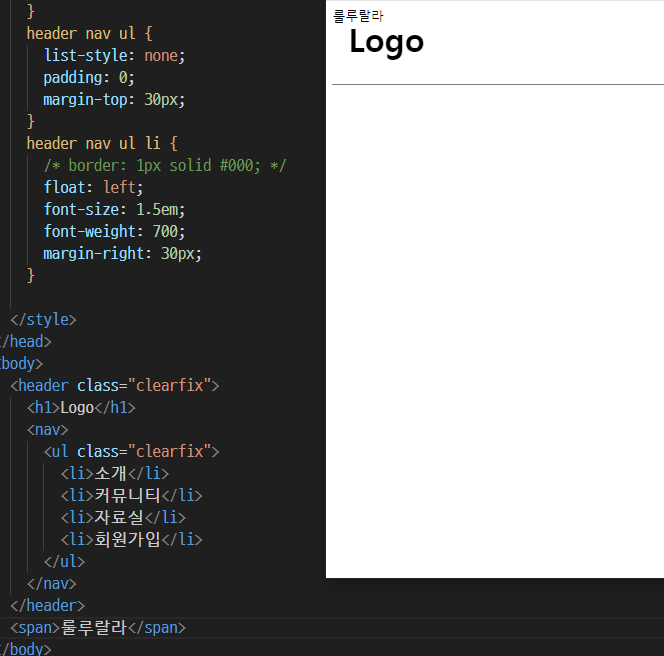Click the closing </style> tag

pyautogui.click(x=43, y=319)
